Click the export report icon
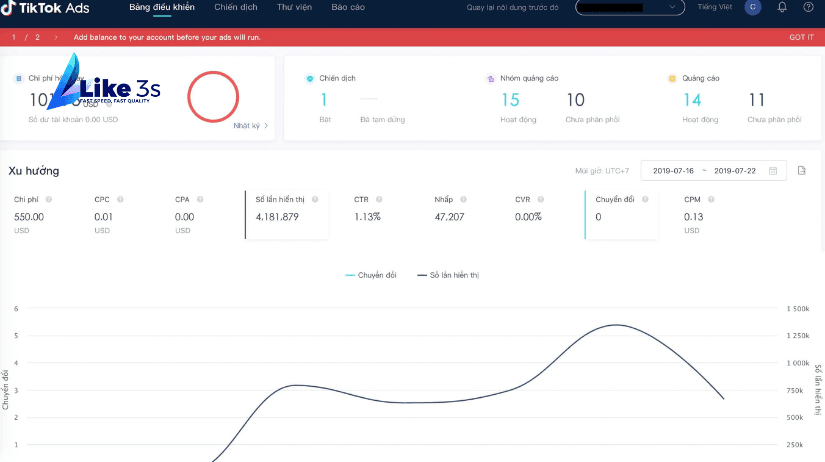 coord(801,170)
